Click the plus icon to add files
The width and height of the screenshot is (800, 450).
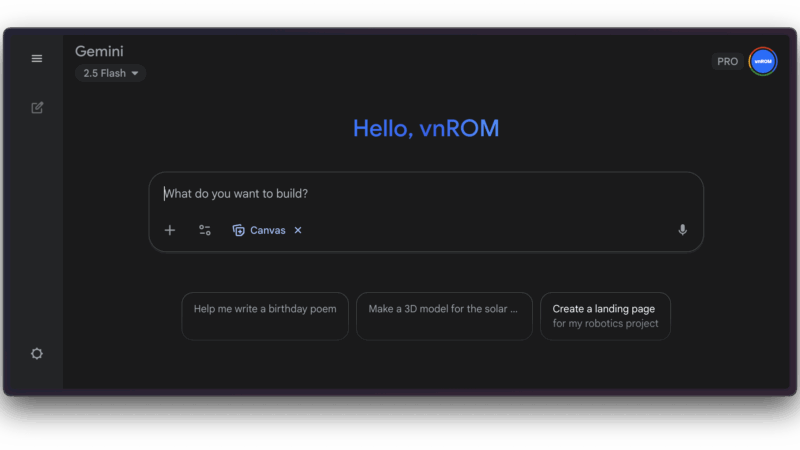pos(170,230)
